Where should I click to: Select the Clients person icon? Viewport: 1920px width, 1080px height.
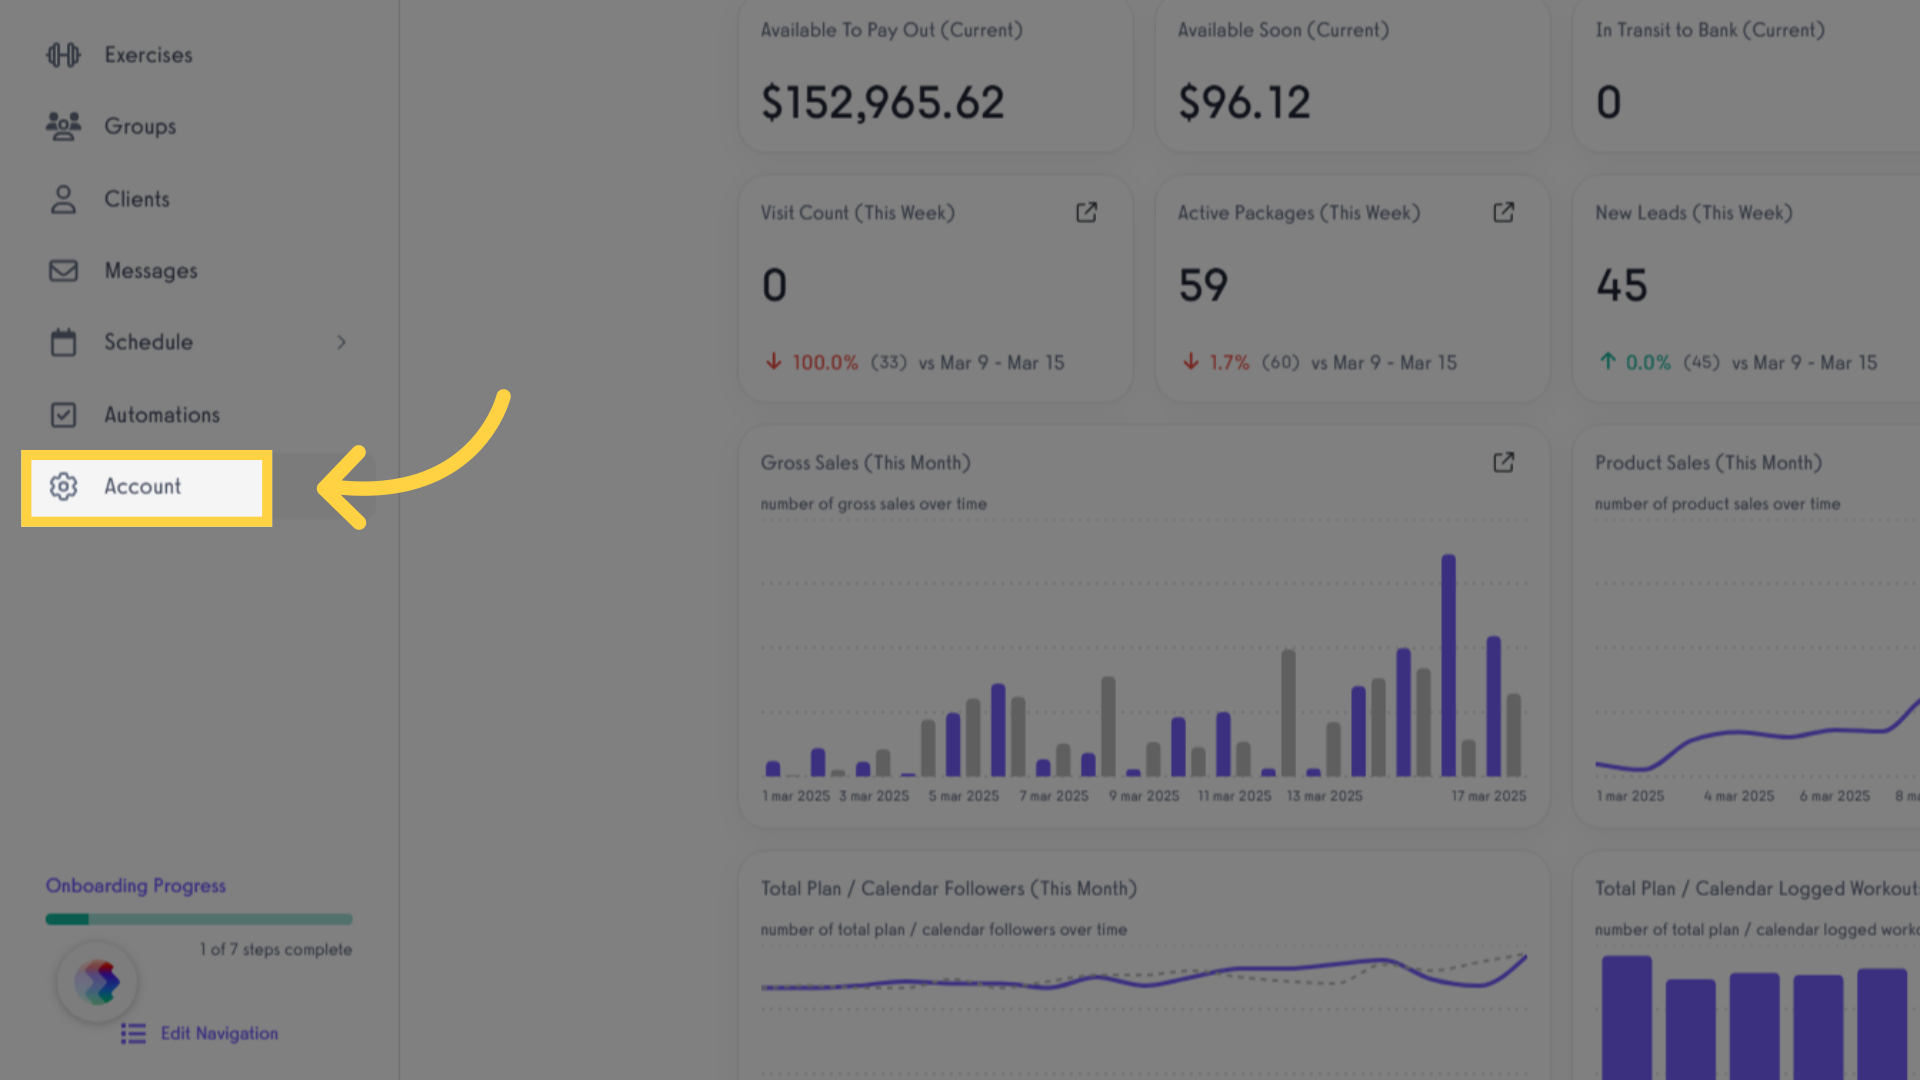point(63,199)
